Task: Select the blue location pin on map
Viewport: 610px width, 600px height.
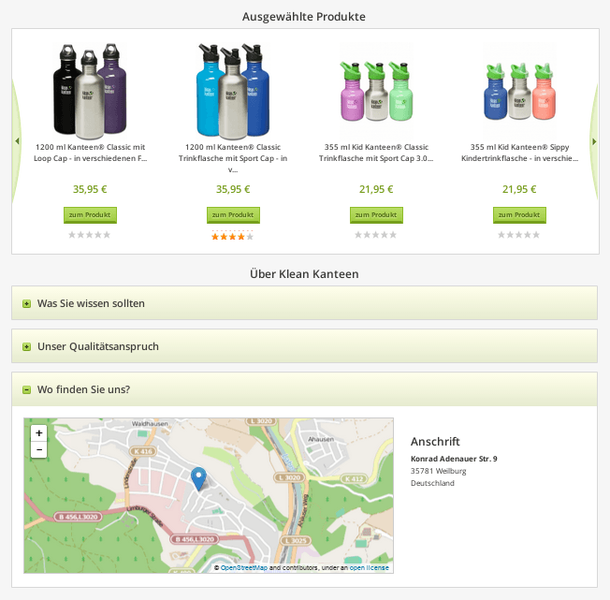Action: (x=198, y=479)
